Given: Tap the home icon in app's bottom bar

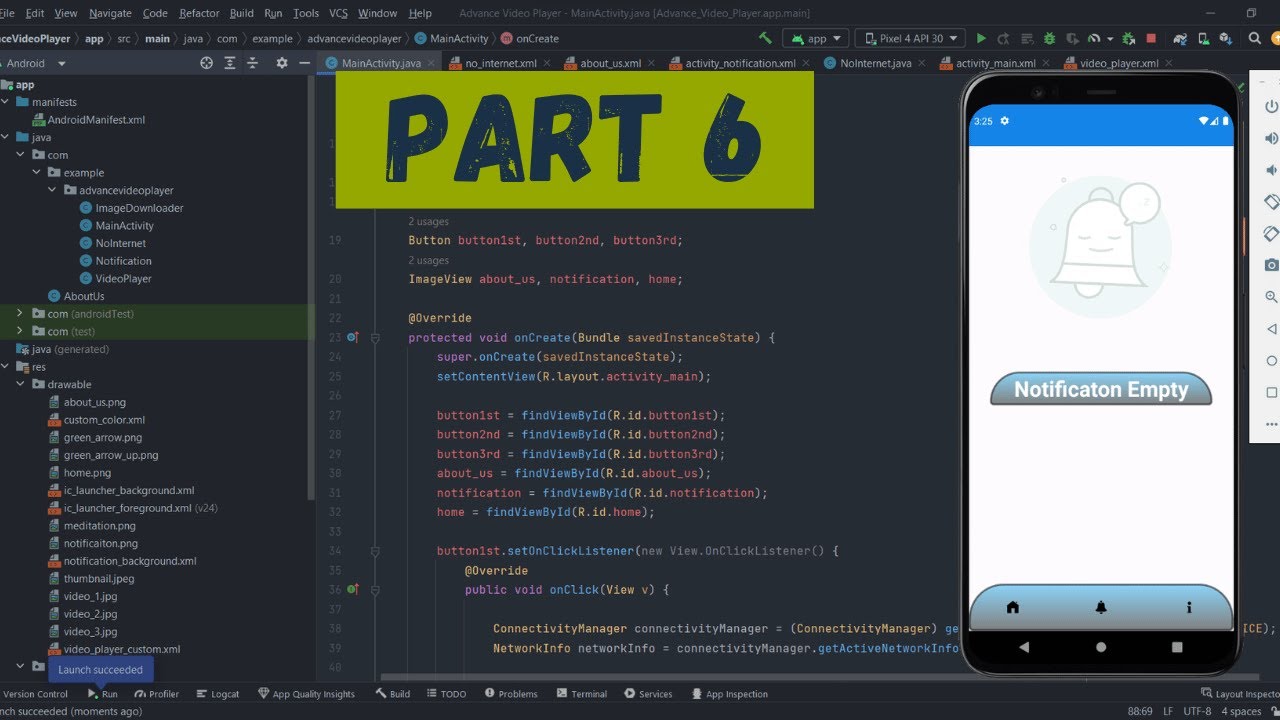Looking at the screenshot, I should [1013, 607].
